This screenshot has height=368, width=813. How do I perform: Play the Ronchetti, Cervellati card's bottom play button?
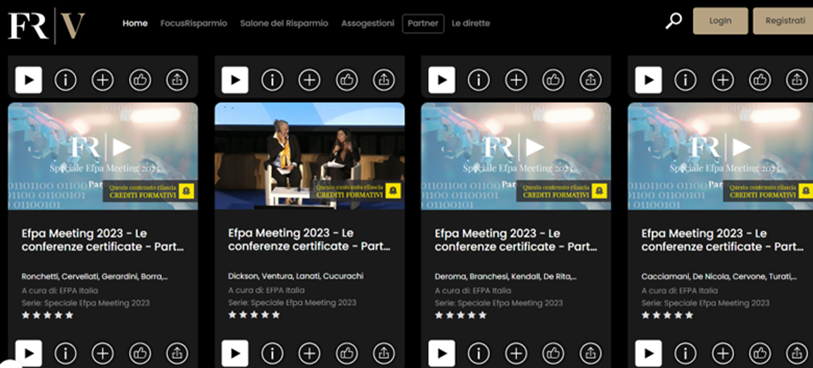[x=29, y=353]
